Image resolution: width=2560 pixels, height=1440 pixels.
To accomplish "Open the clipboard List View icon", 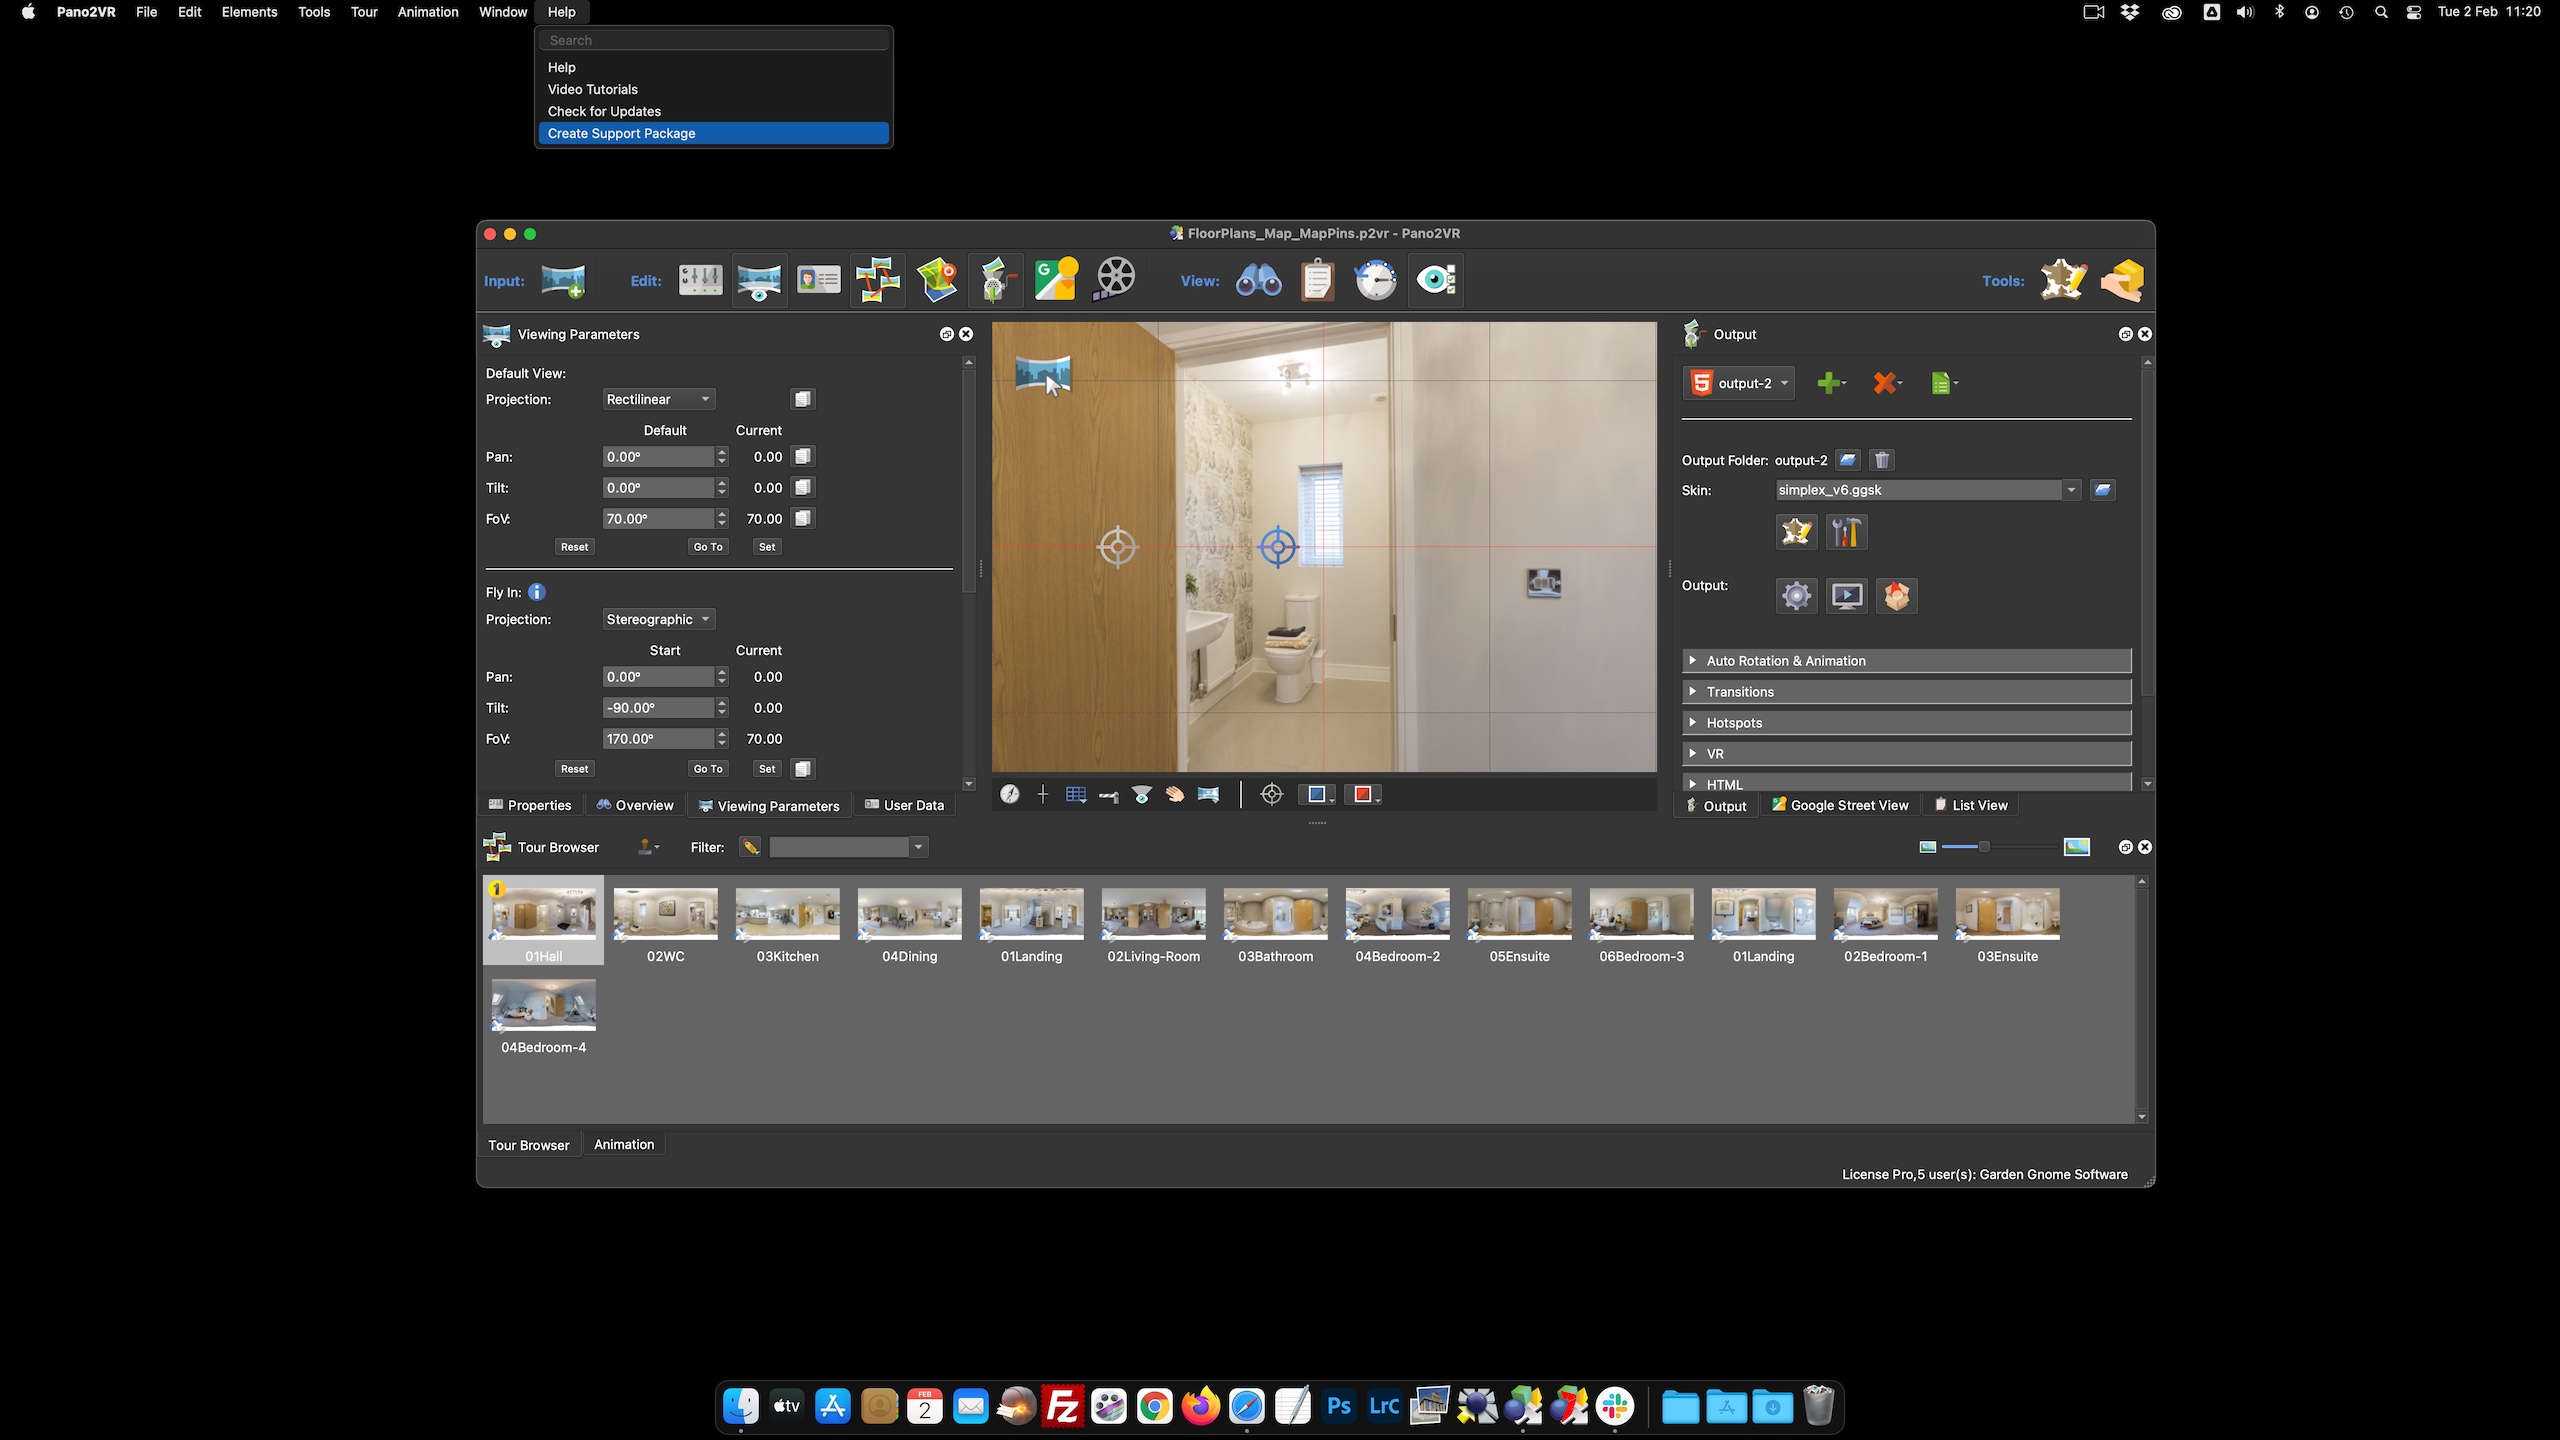I will (1317, 280).
